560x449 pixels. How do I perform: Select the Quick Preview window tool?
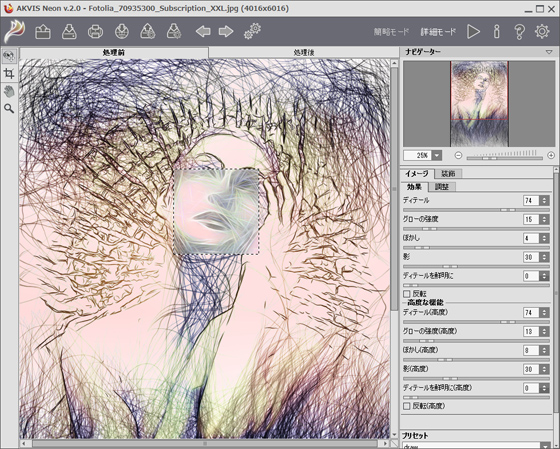tap(9, 55)
